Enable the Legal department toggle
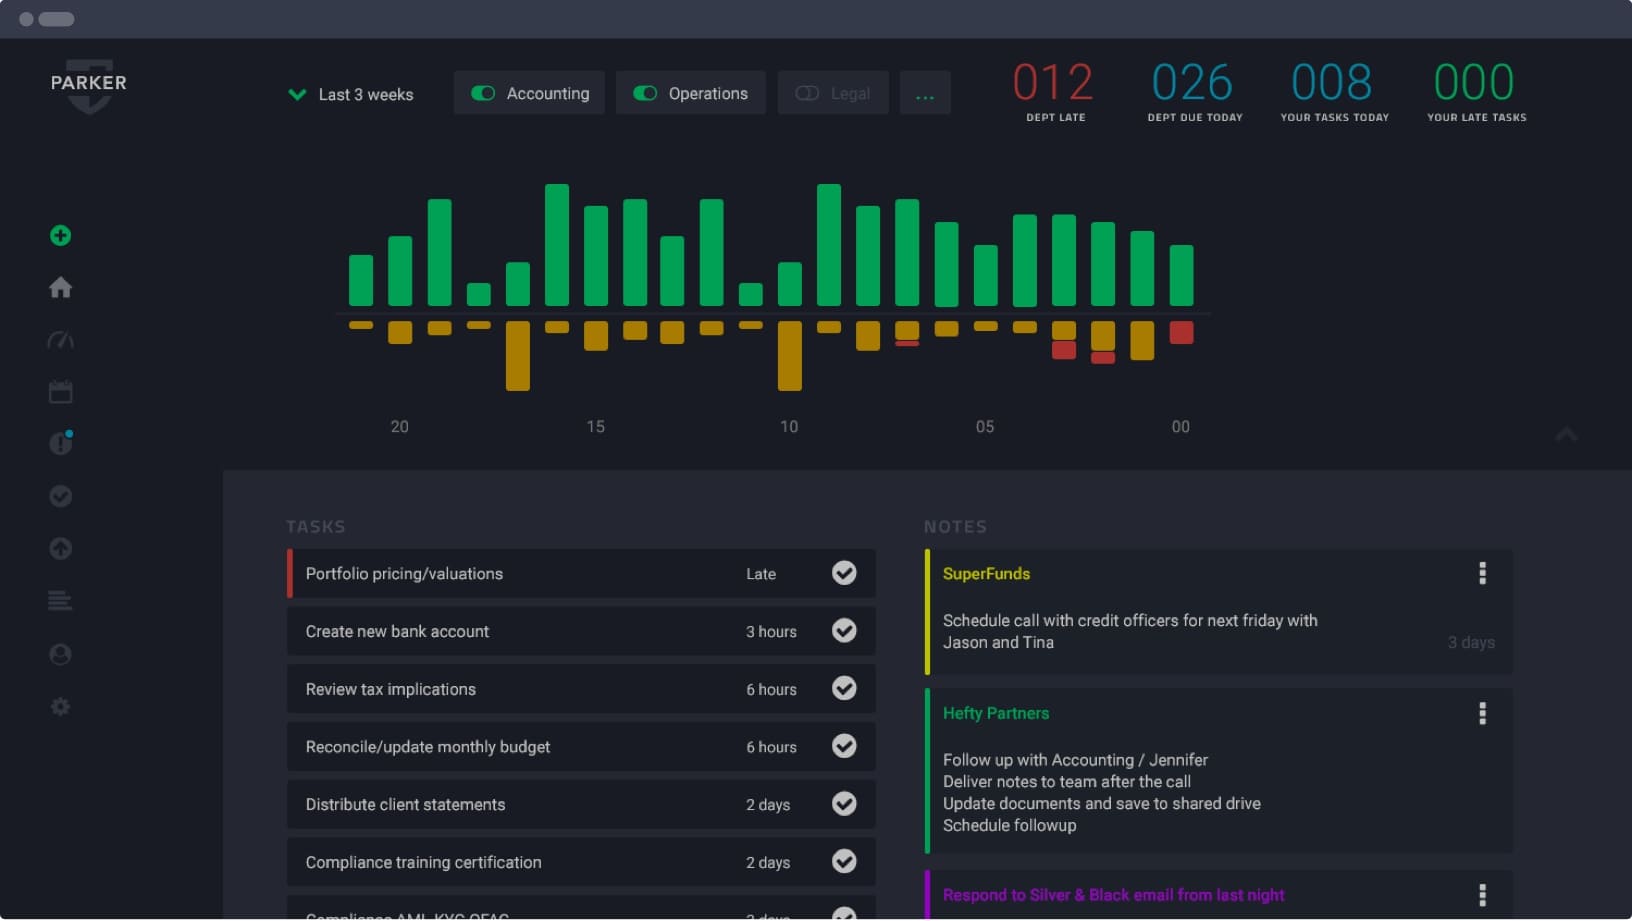 click(x=807, y=93)
